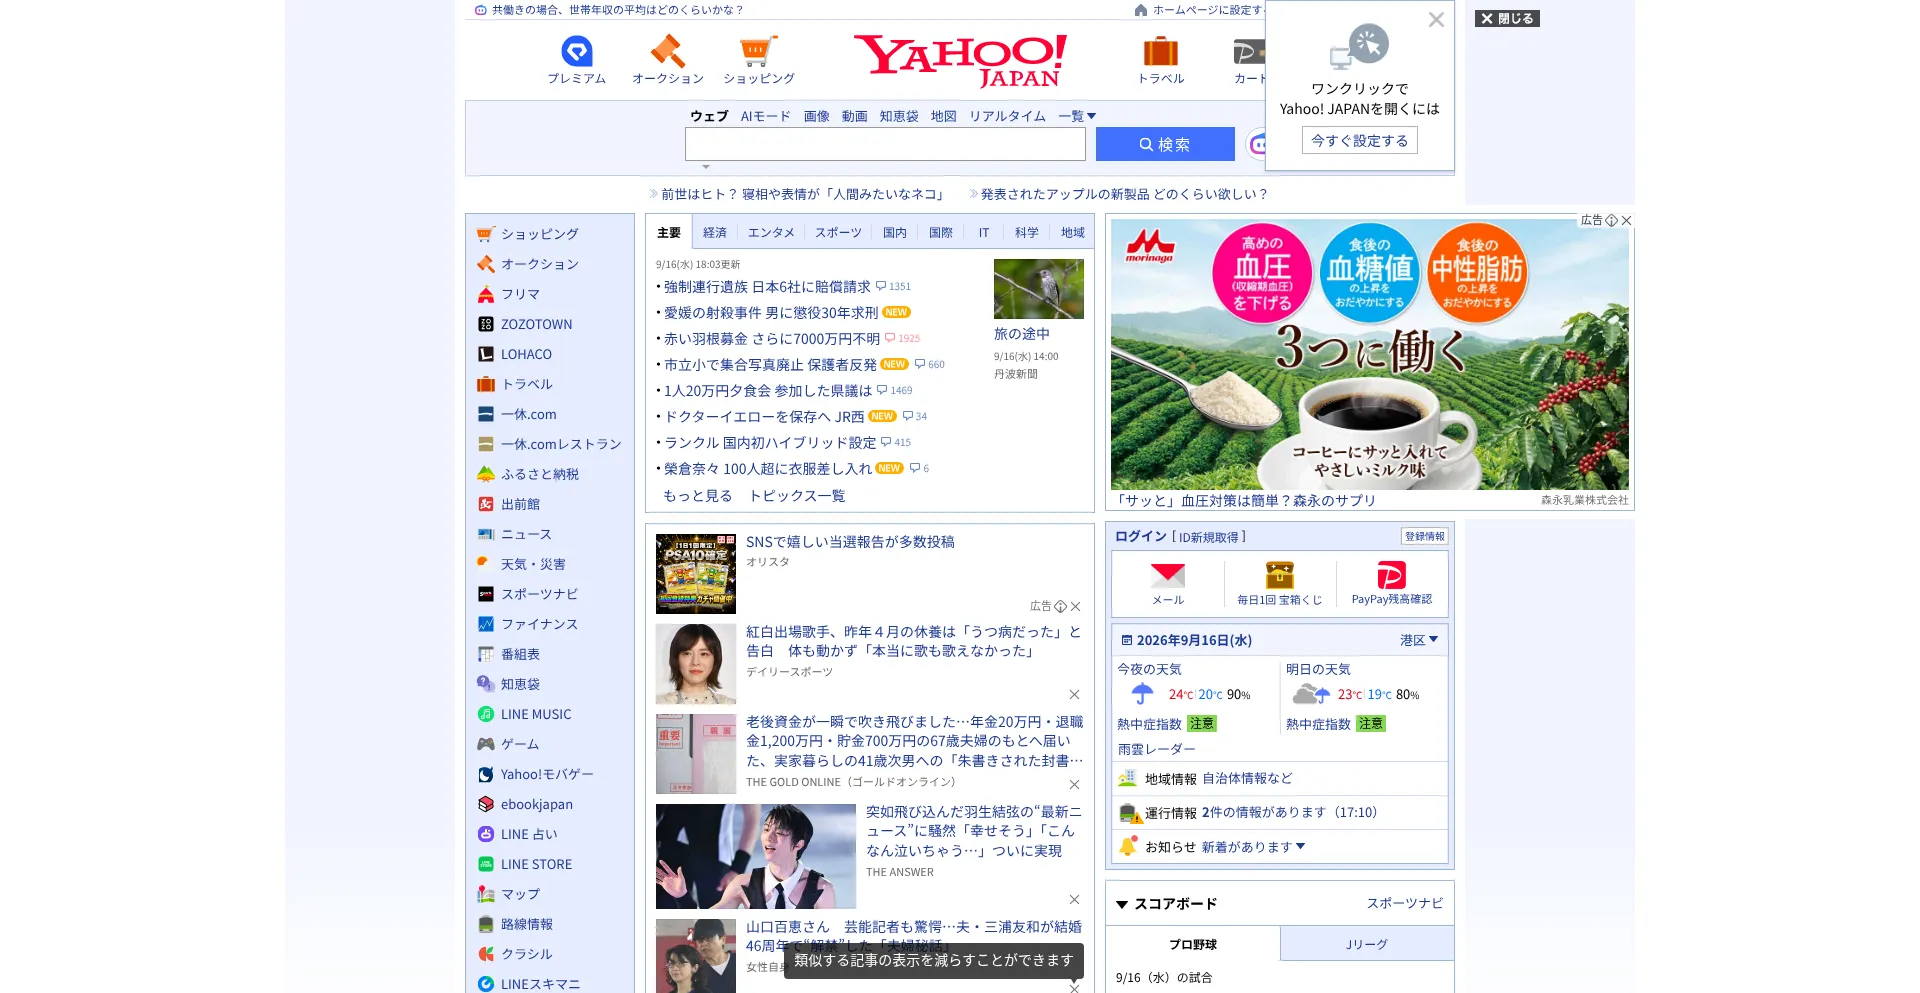Image resolution: width=1920 pixels, height=993 pixels.
Task: Click the お知らせ bell icon
Action: click(x=1128, y=846)
